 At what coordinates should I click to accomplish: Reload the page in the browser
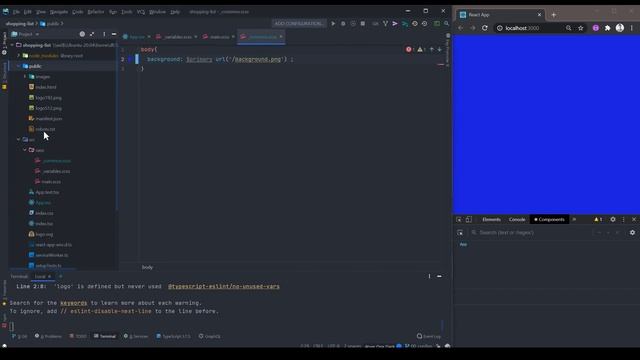click(484, 28)
